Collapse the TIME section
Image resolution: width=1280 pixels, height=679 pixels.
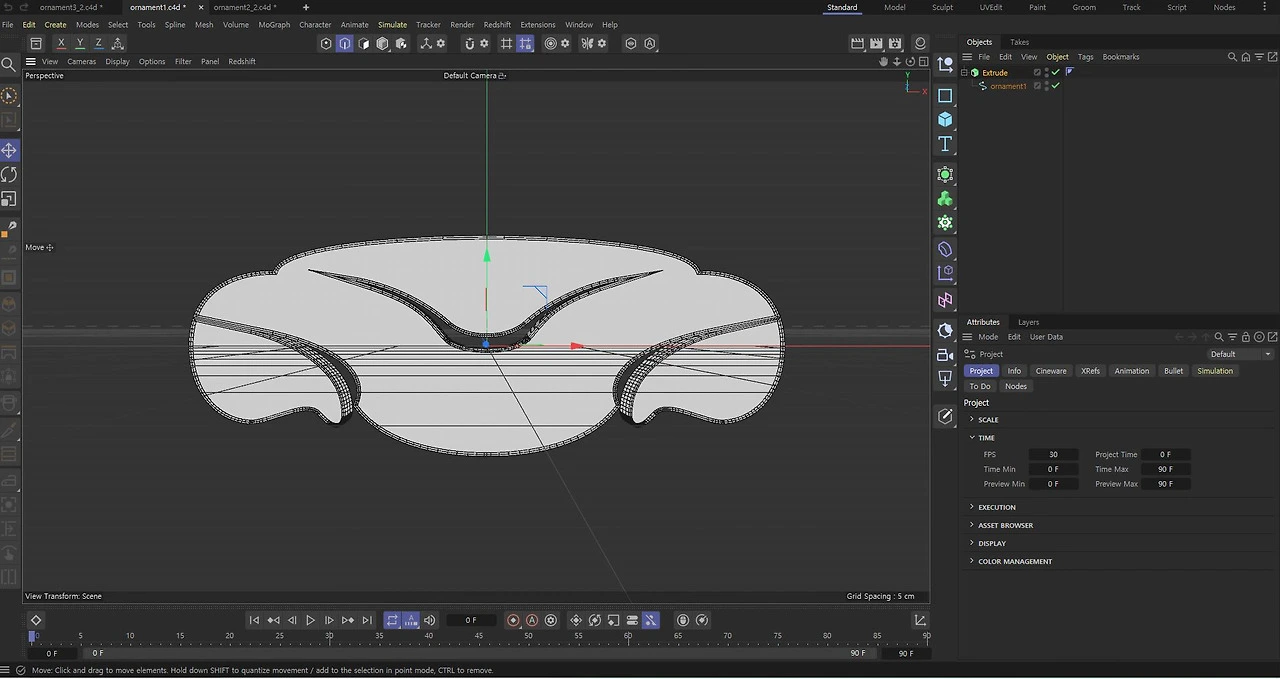[985, 438]
